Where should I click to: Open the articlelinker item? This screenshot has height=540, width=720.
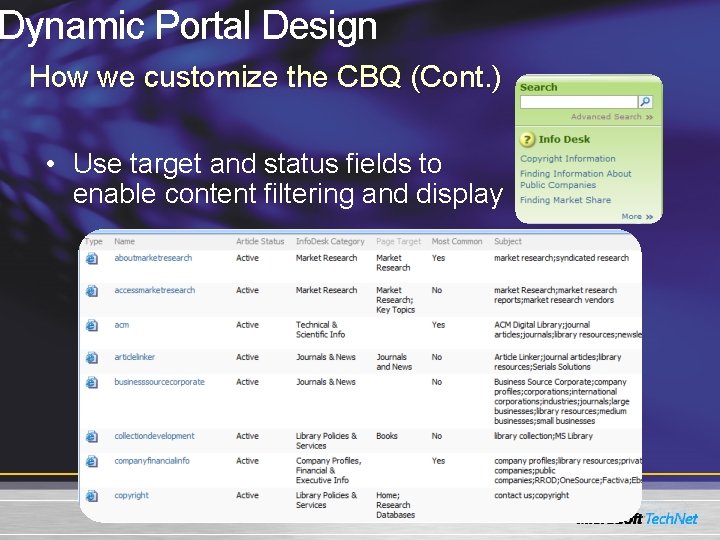[x=135, y=357]
